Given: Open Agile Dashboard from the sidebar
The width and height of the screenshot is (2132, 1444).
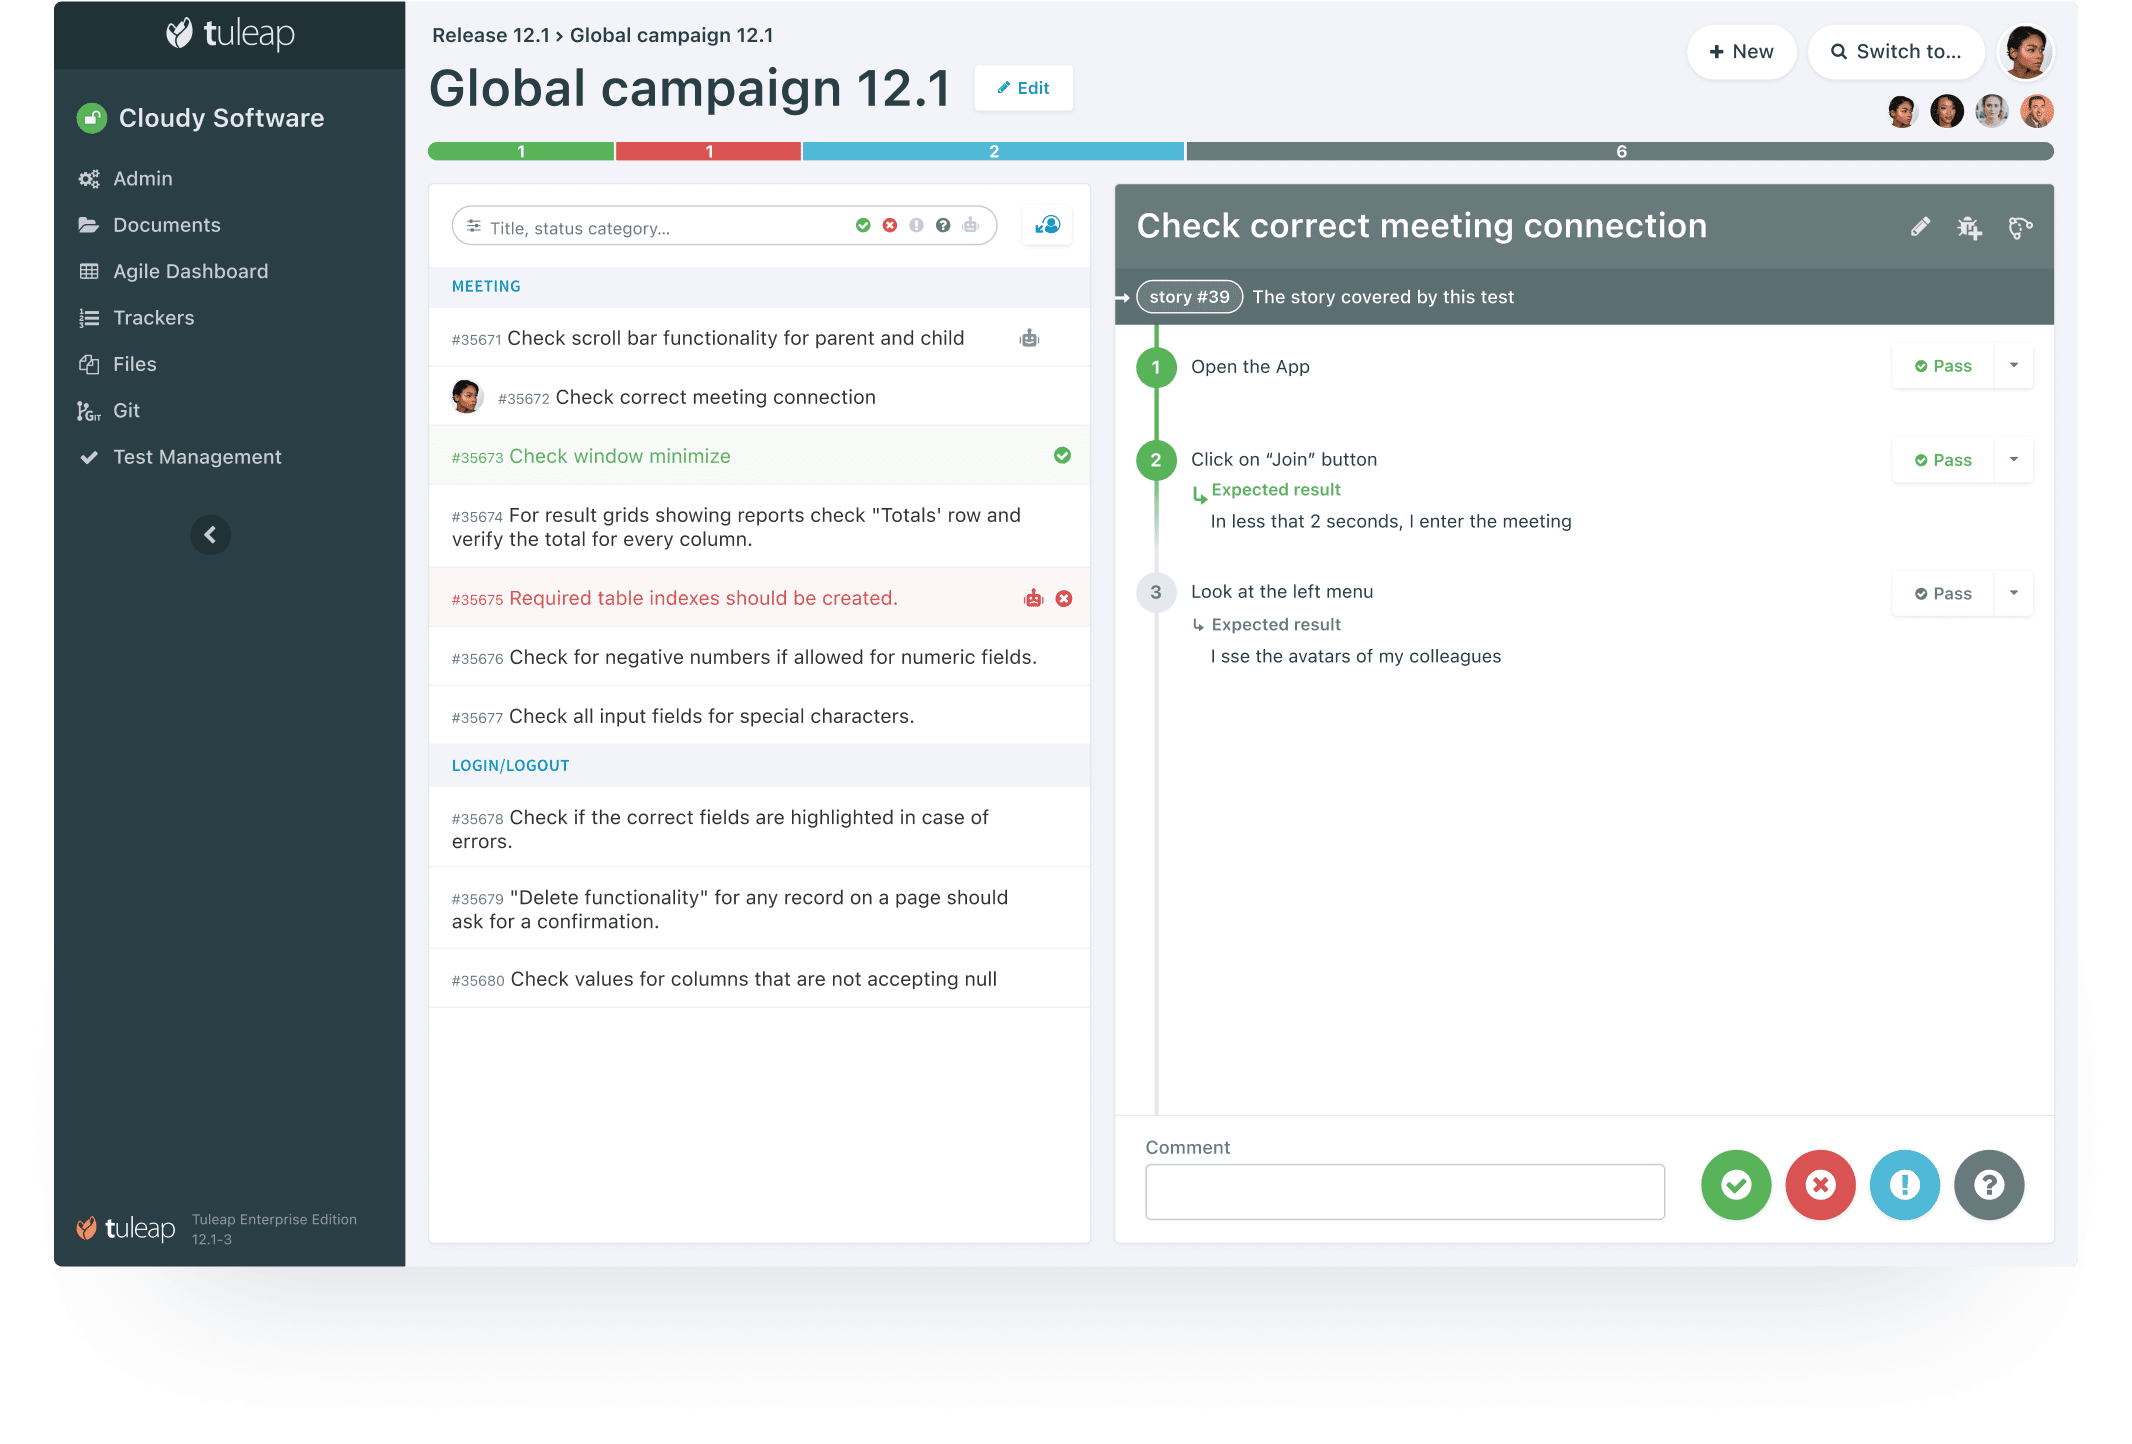Looking at the screenshot, I should coord(190,271).
